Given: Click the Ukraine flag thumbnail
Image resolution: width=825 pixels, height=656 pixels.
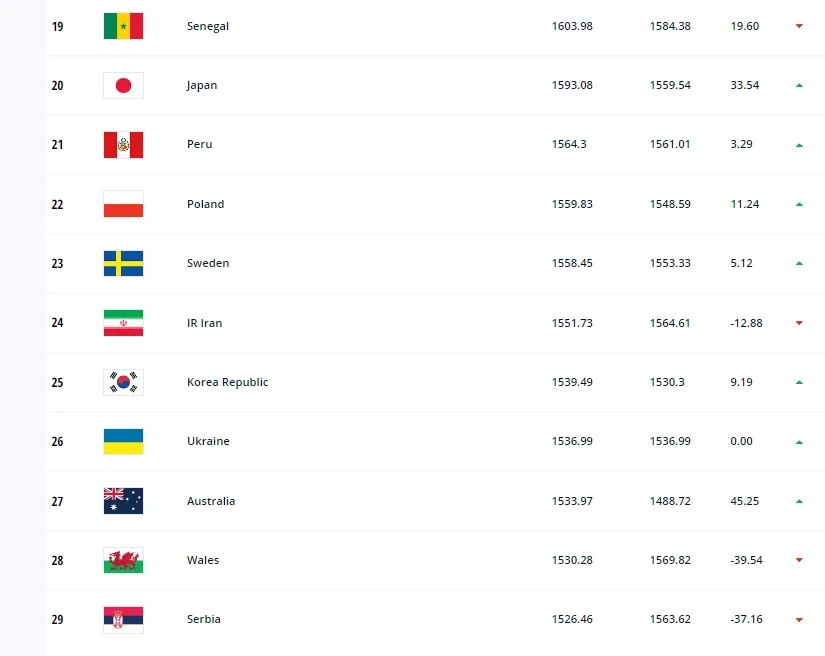Looking at the screenshot, I should click(123, 441).
